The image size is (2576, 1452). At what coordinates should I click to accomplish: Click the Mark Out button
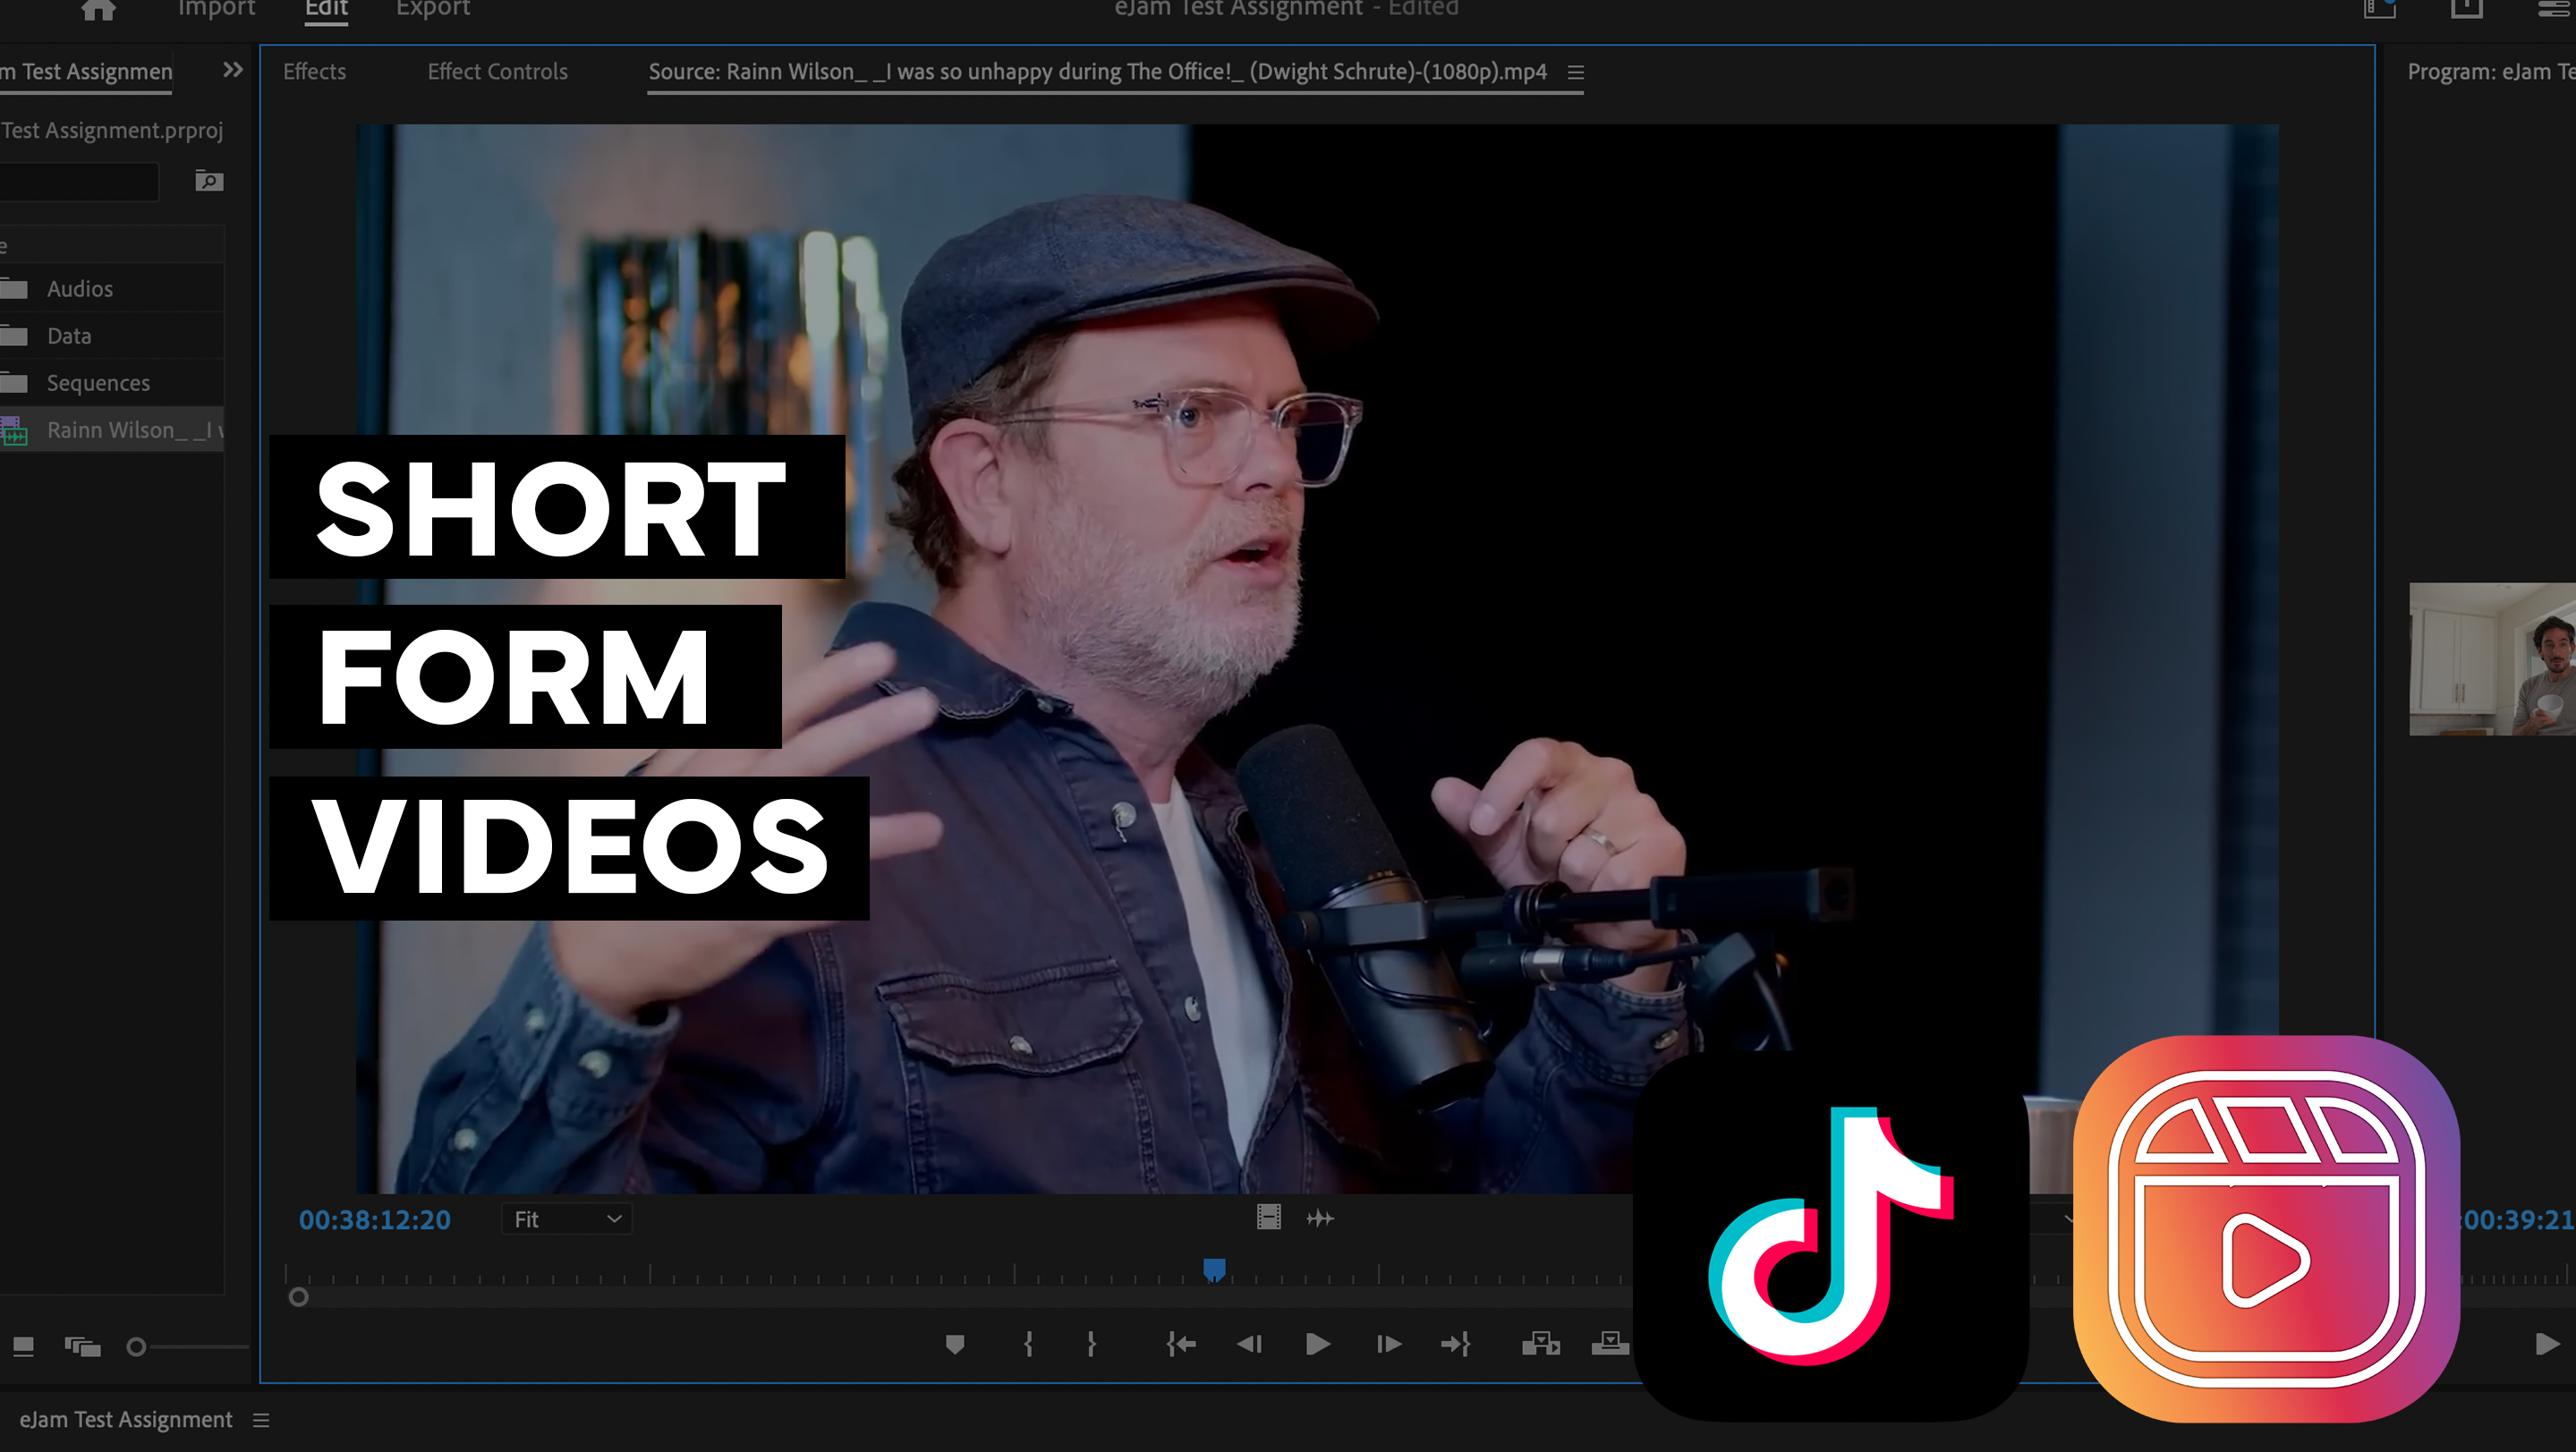[1091, 1344]
